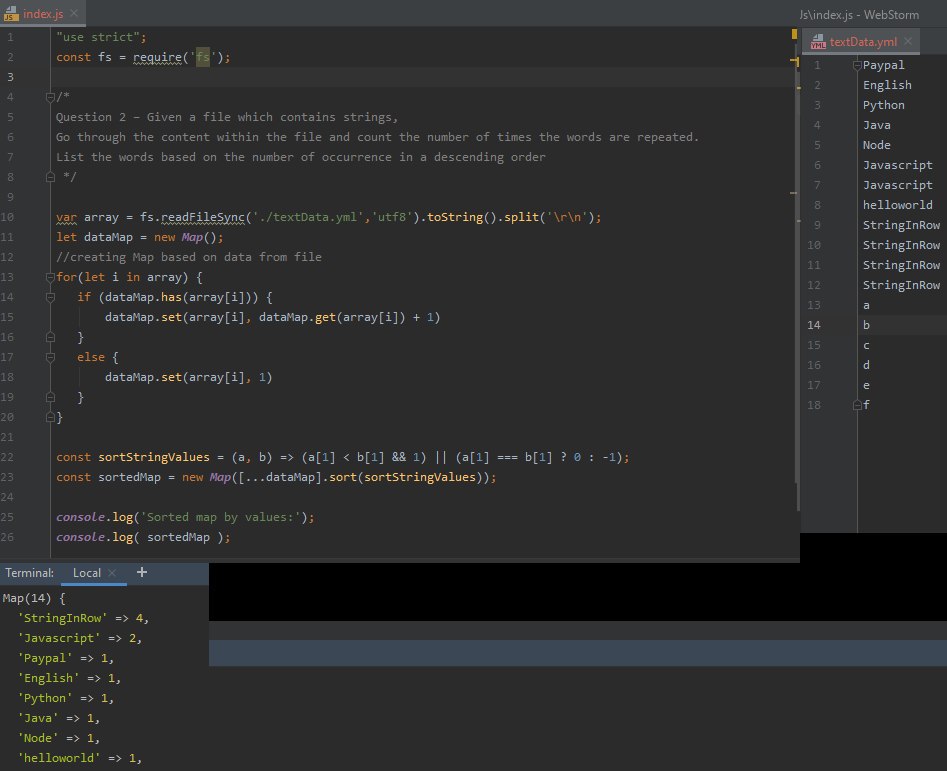
Task: Click "'helloworld' => 1" terminal line
Action: point(80,758)
